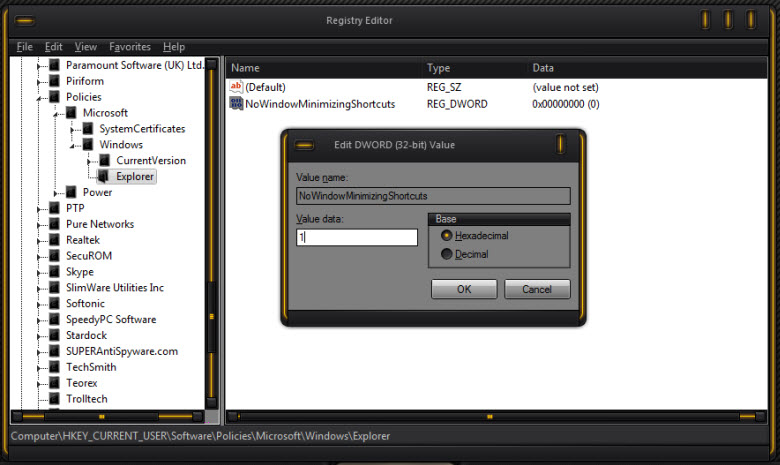Collapse the Windows tree node

(x=72, y=146)
